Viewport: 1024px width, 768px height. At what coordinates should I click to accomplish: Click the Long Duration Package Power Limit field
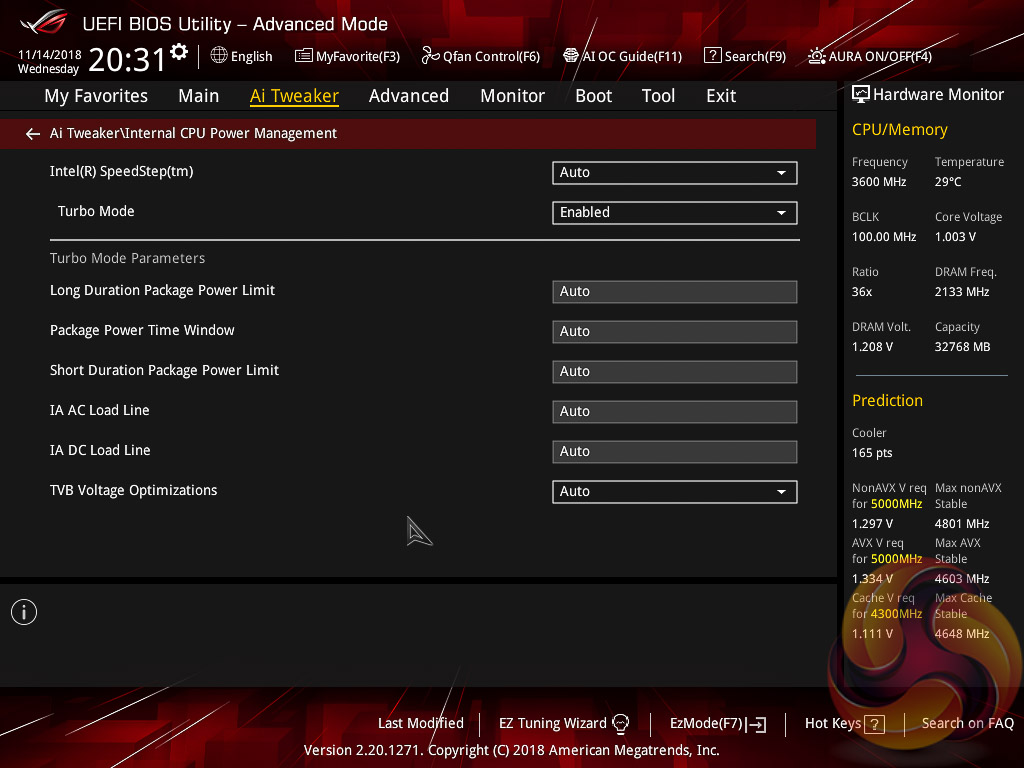(674, 292)
